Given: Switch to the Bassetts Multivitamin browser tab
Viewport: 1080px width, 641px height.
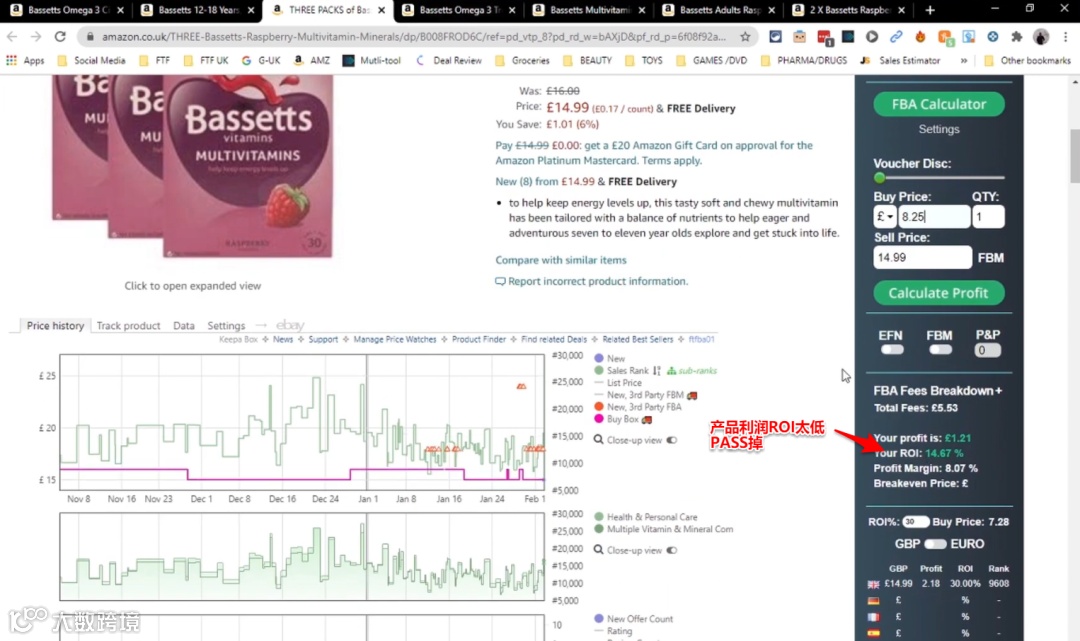Looking at the screenshot, I should pyautogui.click(x=588, y=10).
